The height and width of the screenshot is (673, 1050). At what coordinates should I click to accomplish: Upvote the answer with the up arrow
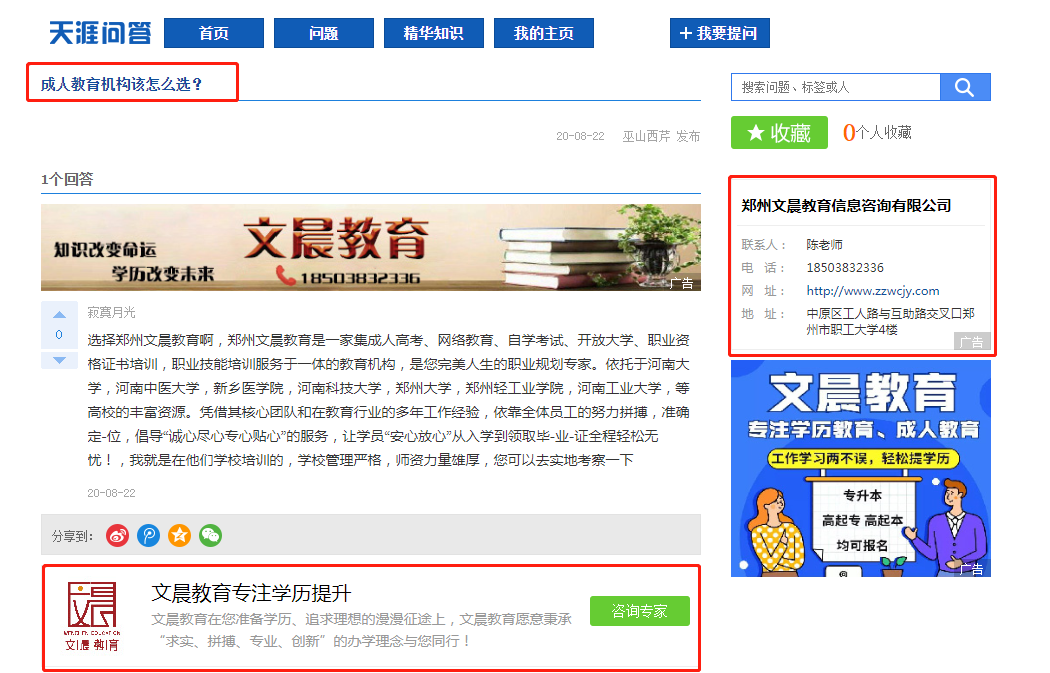60,315
